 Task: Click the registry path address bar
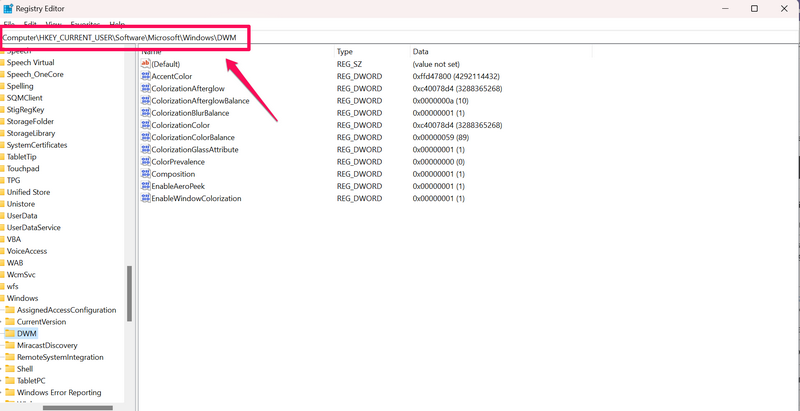pos(124,38)
